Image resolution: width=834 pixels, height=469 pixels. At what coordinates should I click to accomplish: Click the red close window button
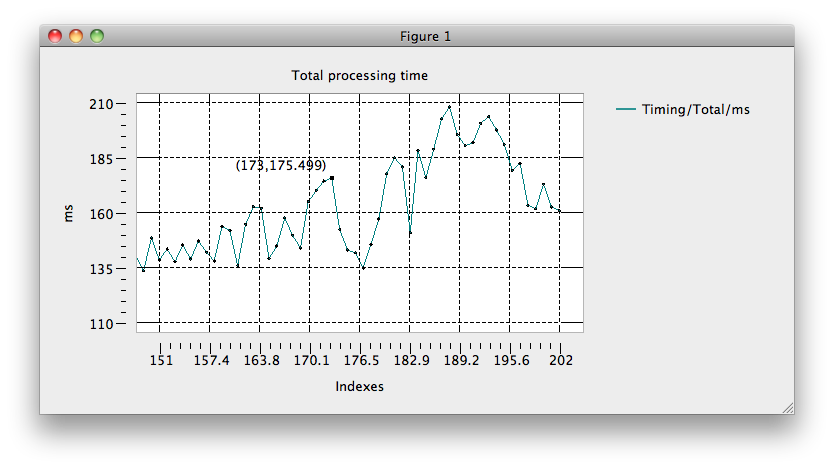55,36
